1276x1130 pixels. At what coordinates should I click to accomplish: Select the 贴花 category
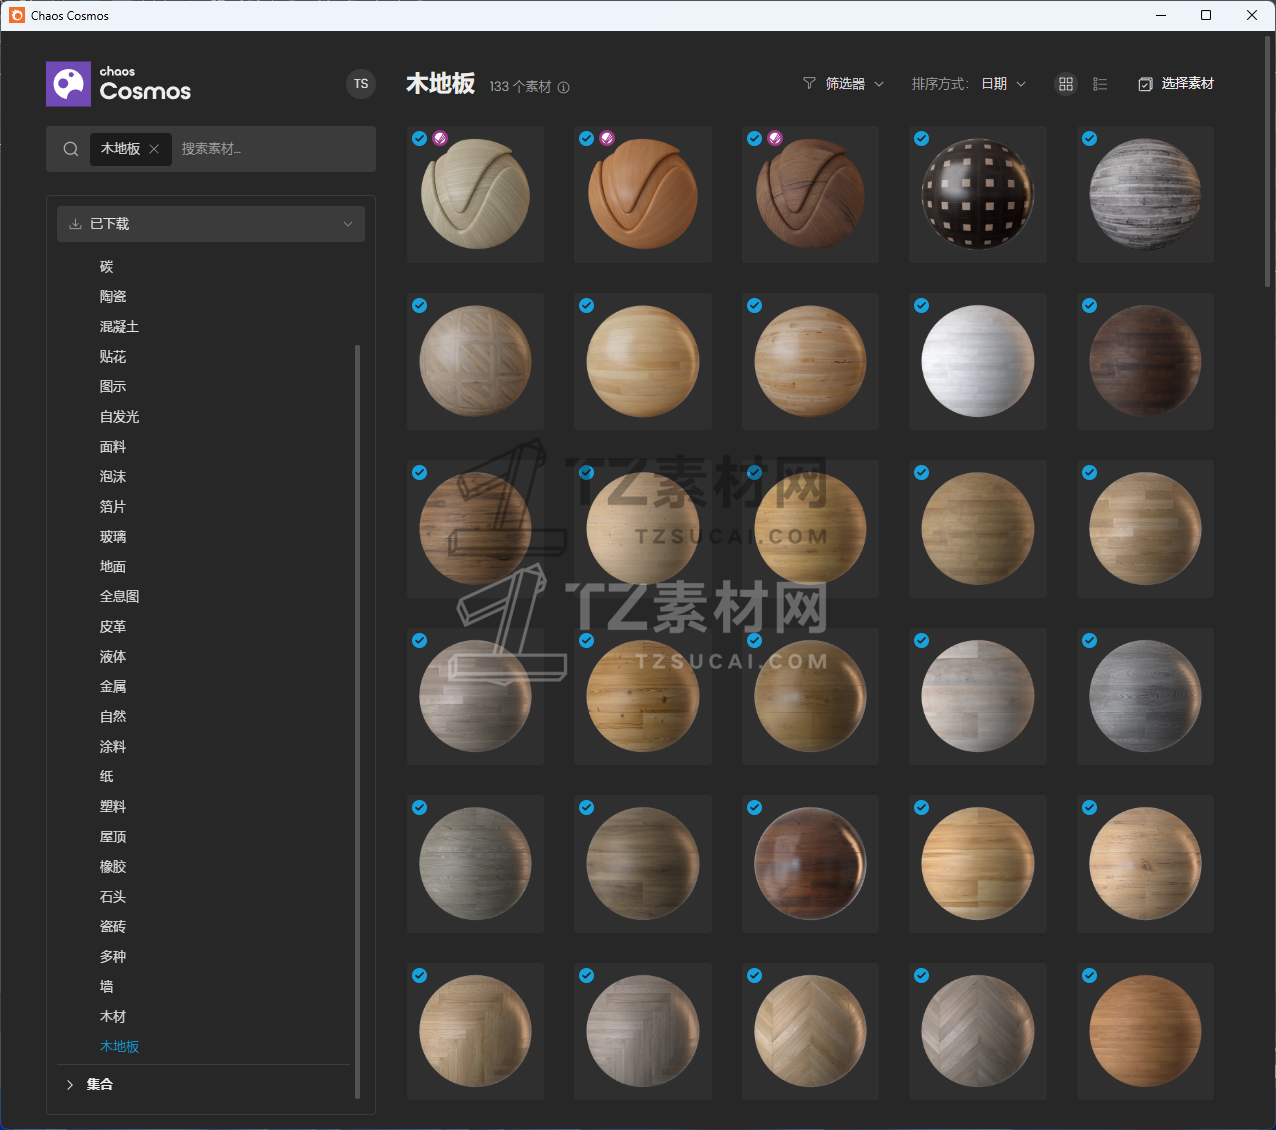pyautogui.click(x=113, y=357)
